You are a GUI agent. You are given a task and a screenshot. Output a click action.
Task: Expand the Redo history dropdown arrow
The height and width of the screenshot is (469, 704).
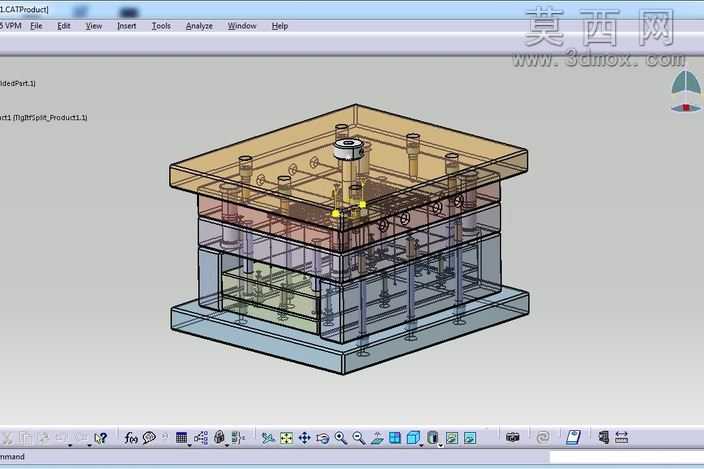(89, 445)
